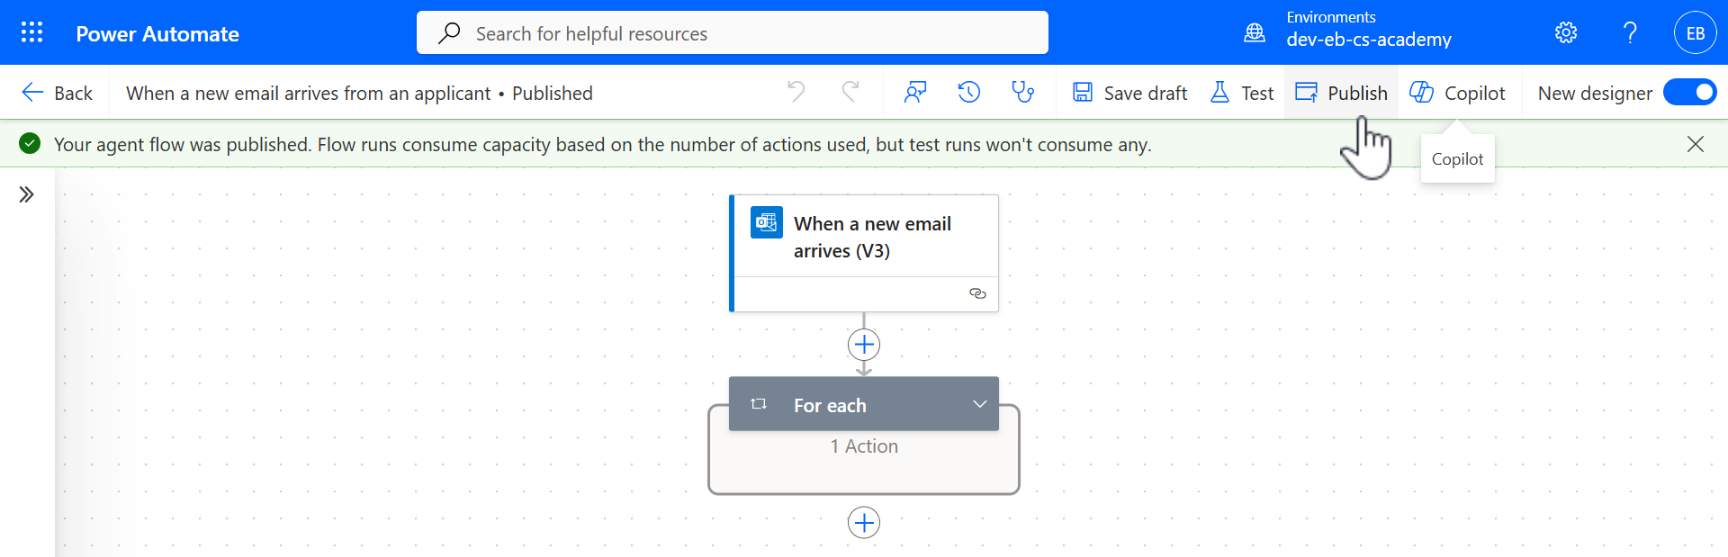Click Save draft in the toolbar
Screen dimensions: 1728x557
[x=1130, y=93]
